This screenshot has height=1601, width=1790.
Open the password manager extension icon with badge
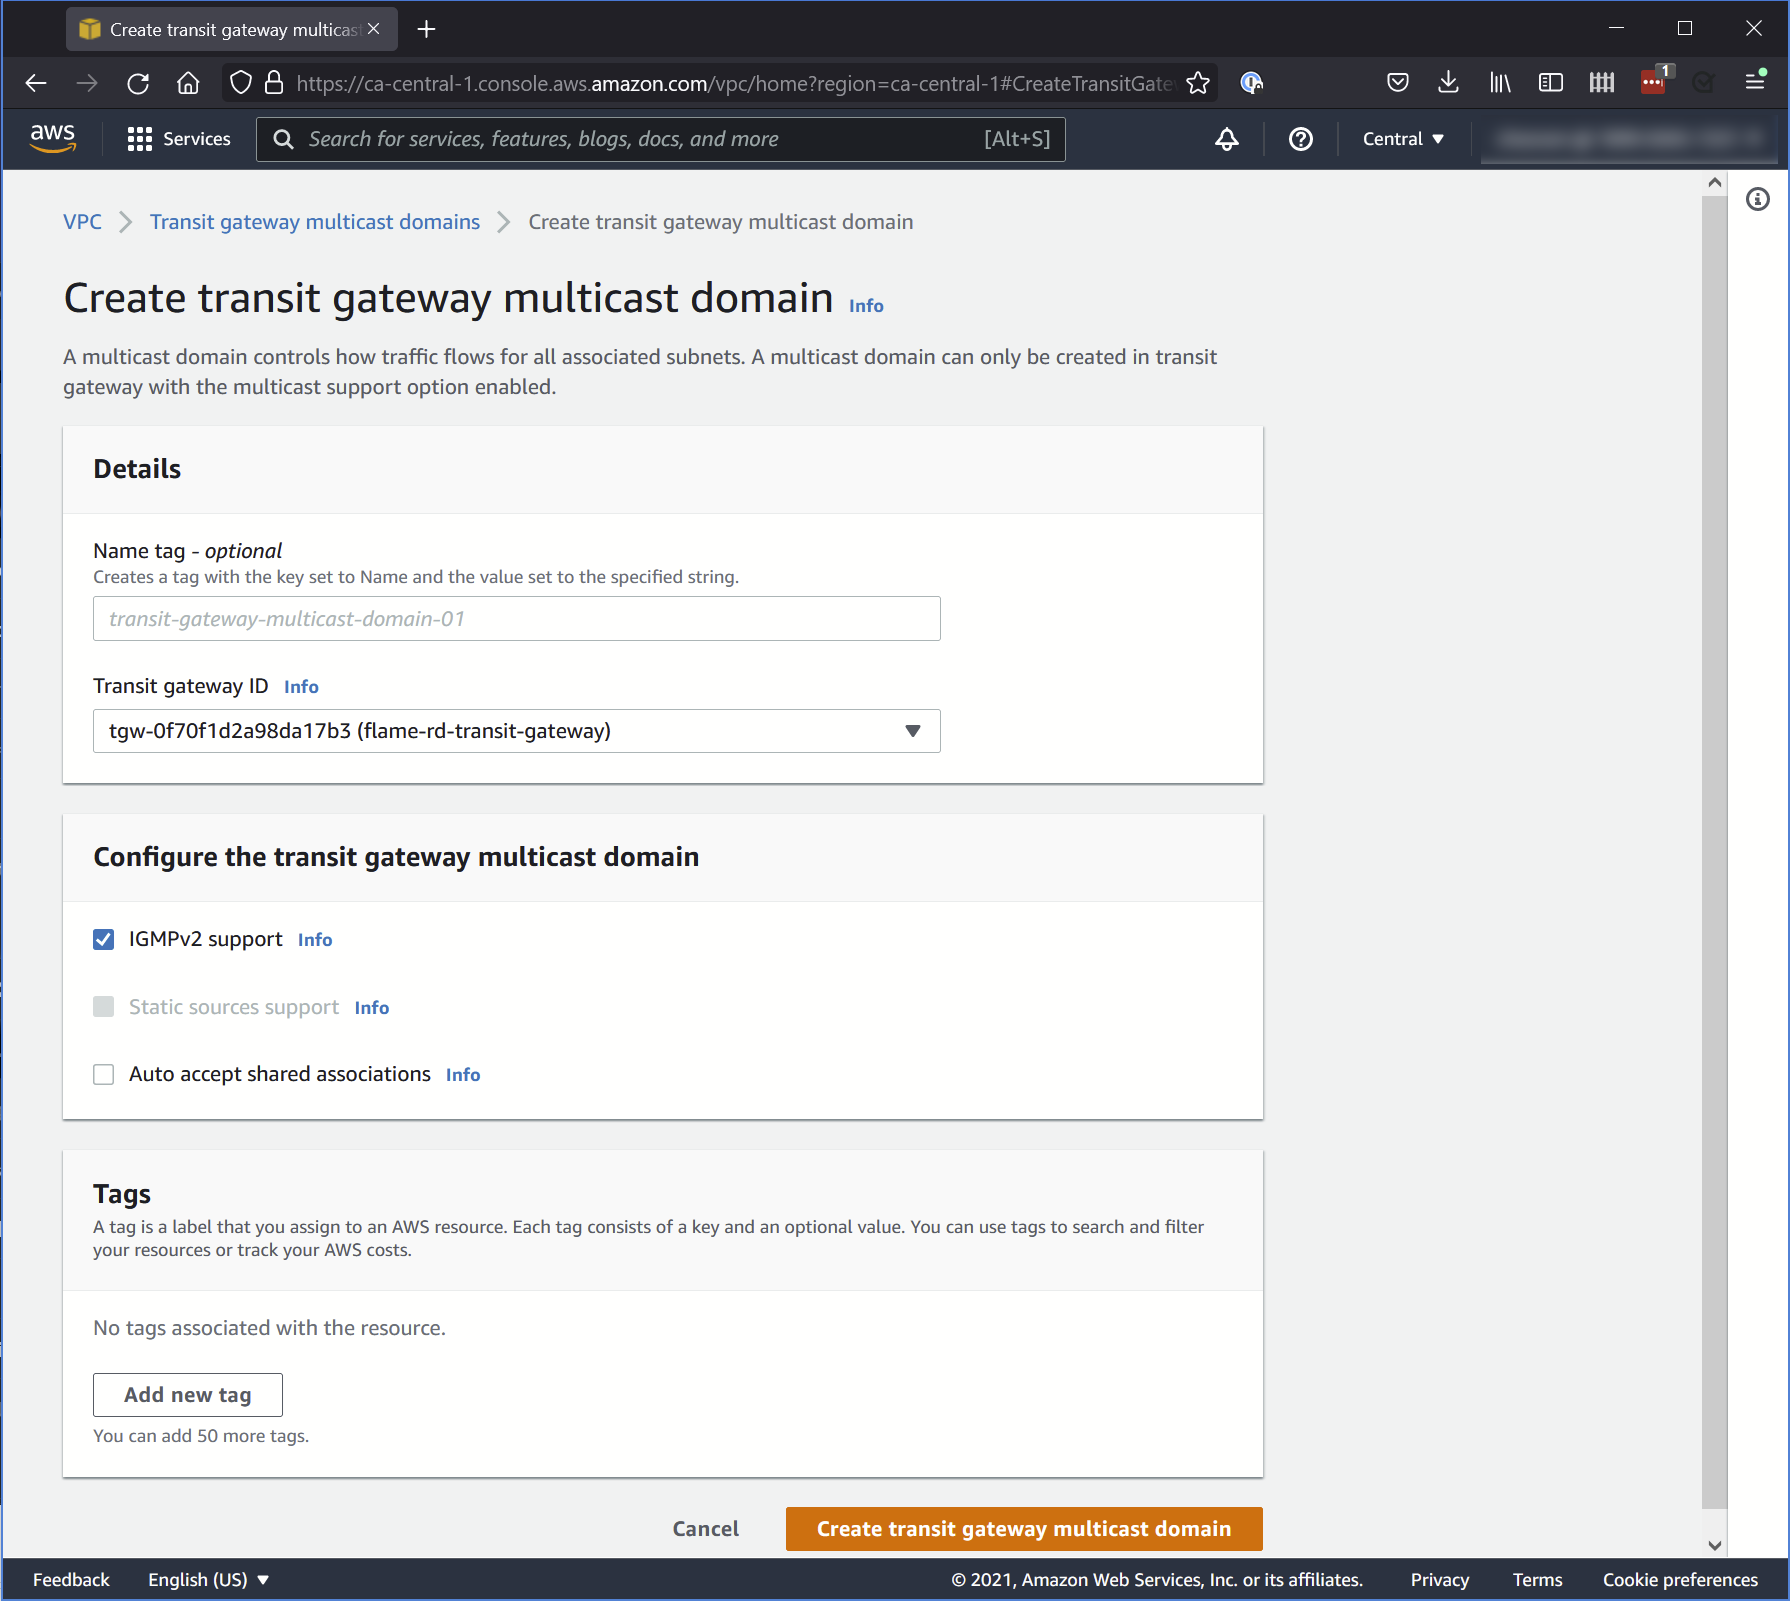click(x=1652, y=83)
